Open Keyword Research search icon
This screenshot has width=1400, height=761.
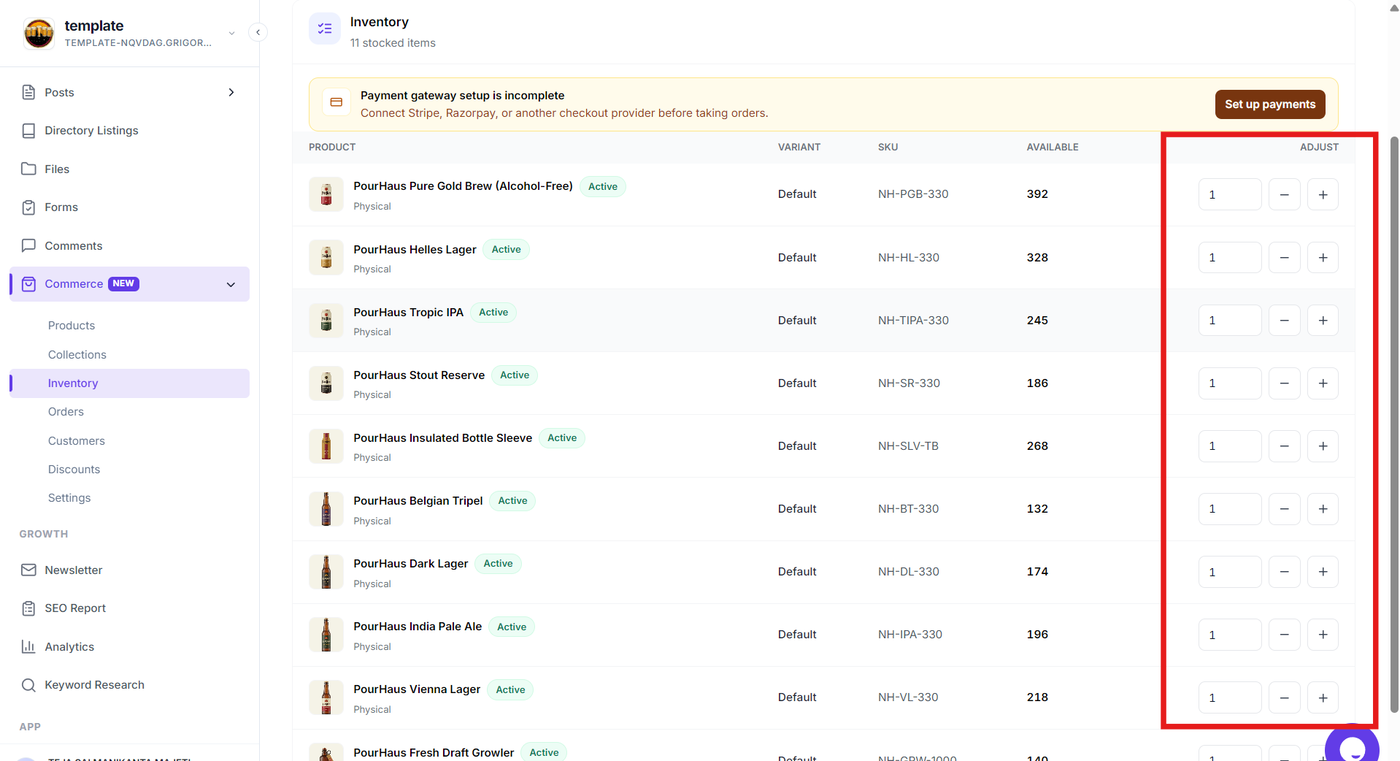pyautogui.click(x=28, y=685)
